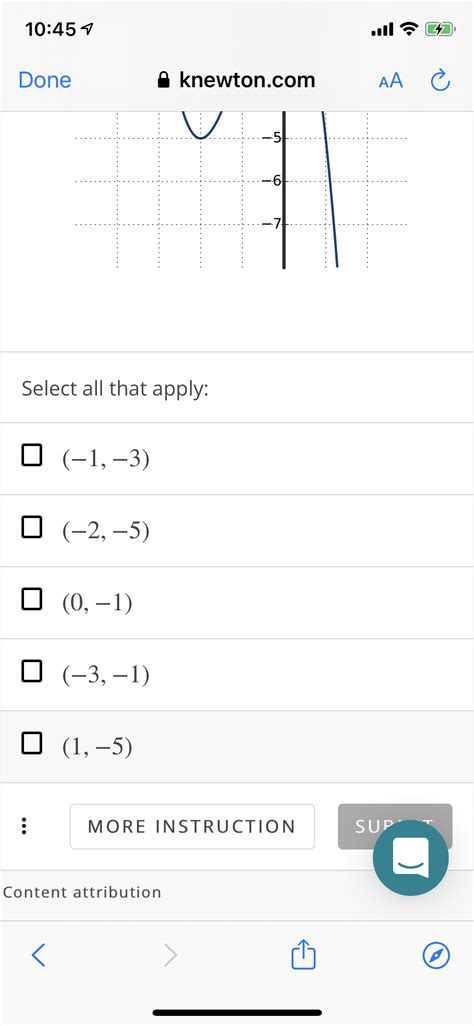Check the (1, −5) answer box
The width and height of the screenshot is (474, 1026).
tap(32, 743)
